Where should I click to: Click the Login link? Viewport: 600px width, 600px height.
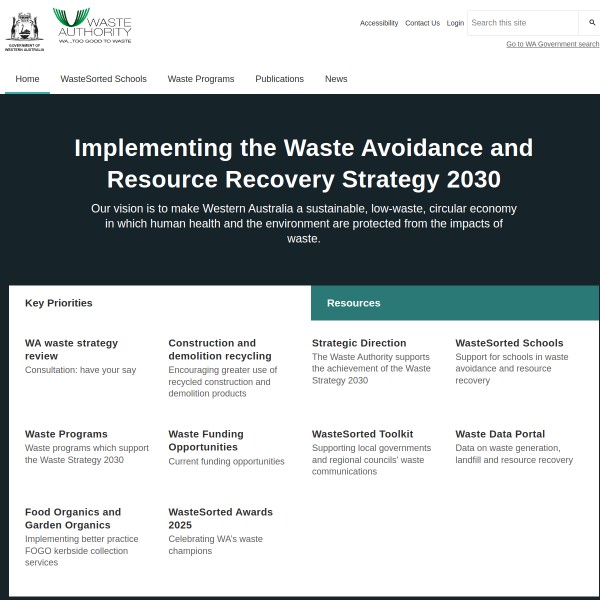455,23
